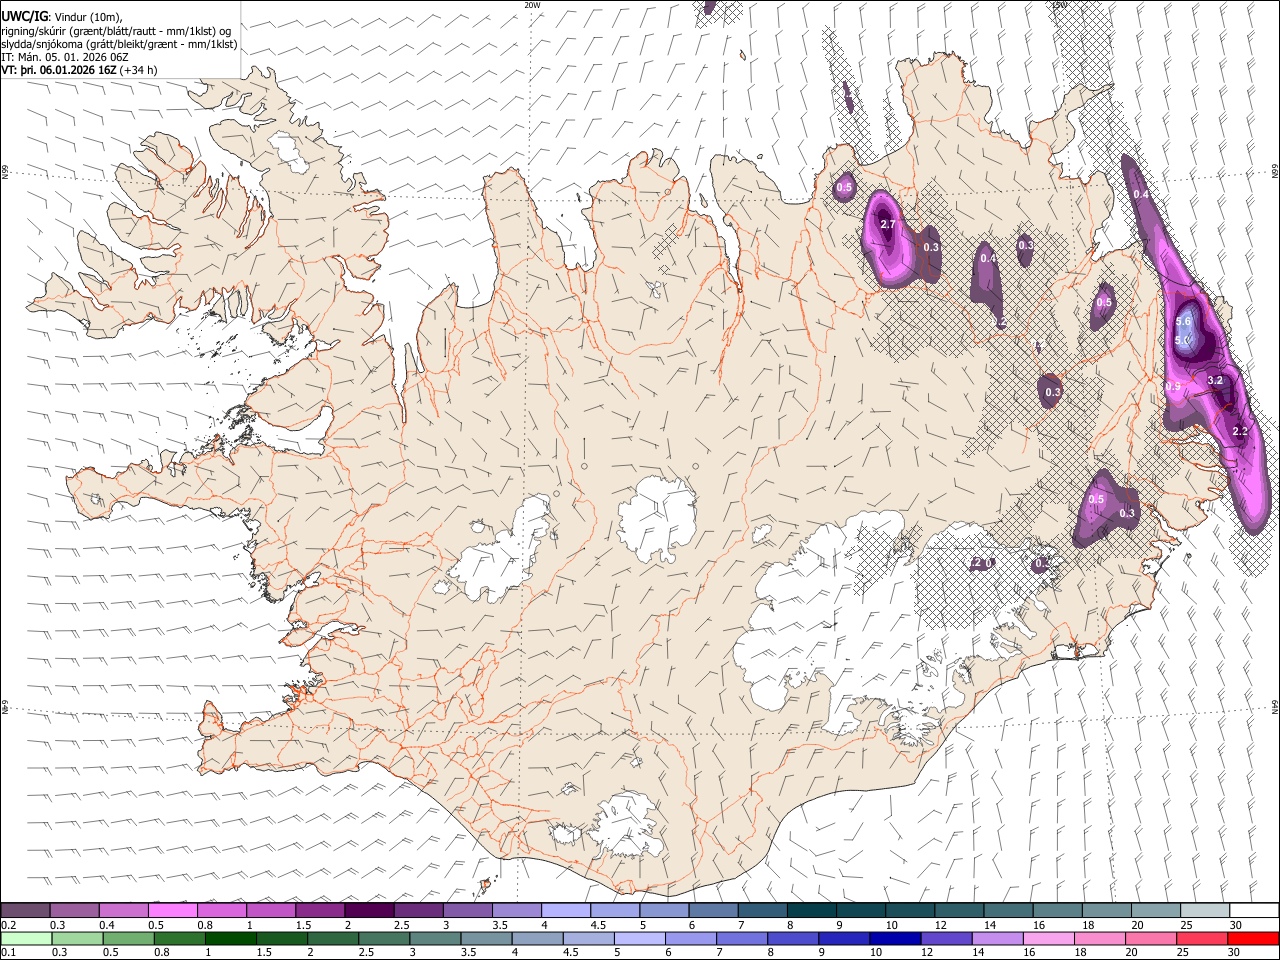Click the 'UWC/IG: Vindur (10m)' title line
Viewport: 1280px width, 960px height.
pos(62,17)
